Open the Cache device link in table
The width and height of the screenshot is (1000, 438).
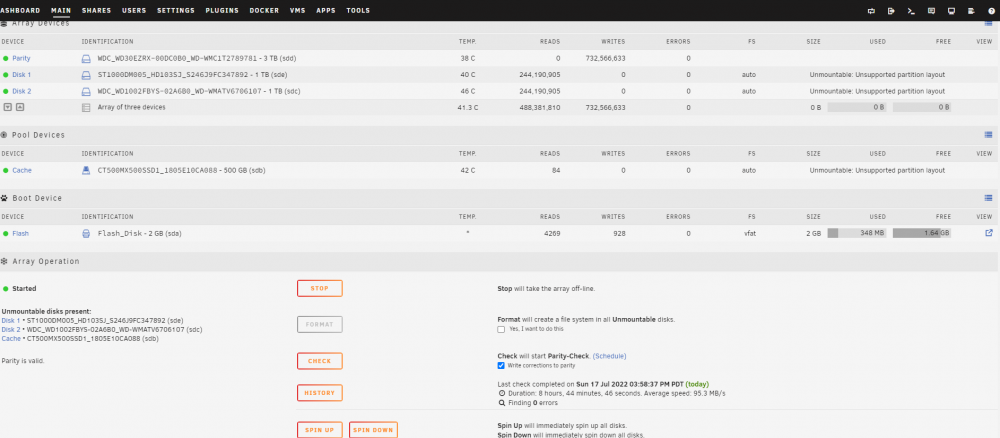click(x=22, y=171)
